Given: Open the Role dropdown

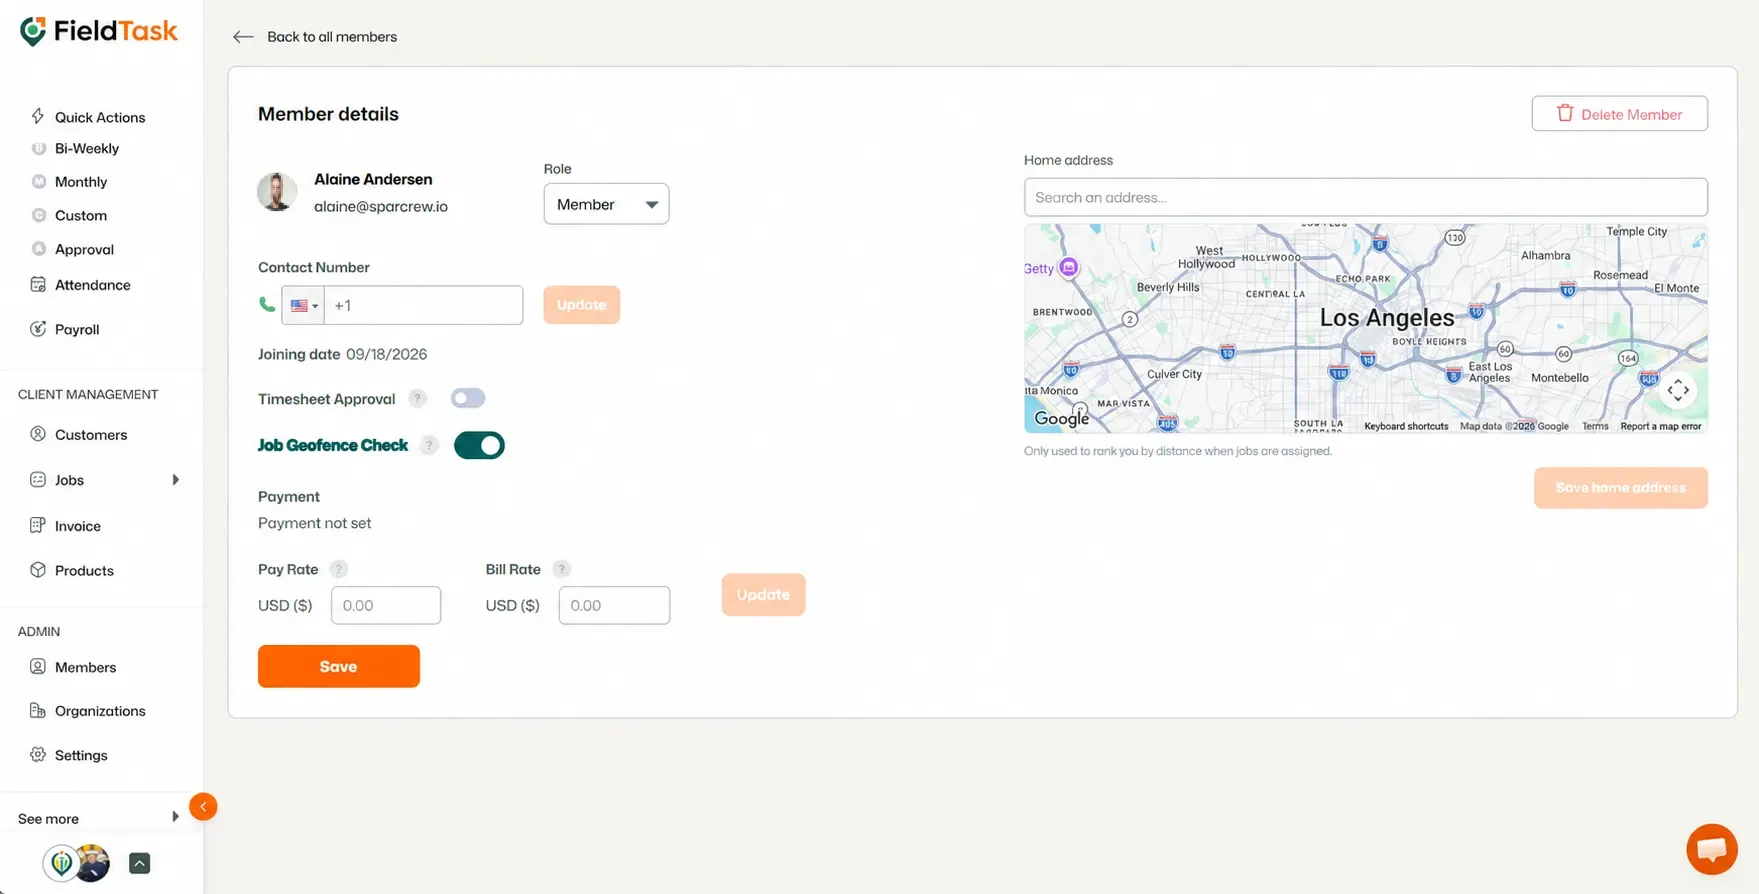Looking at the screenshot, I should (606, 204).
